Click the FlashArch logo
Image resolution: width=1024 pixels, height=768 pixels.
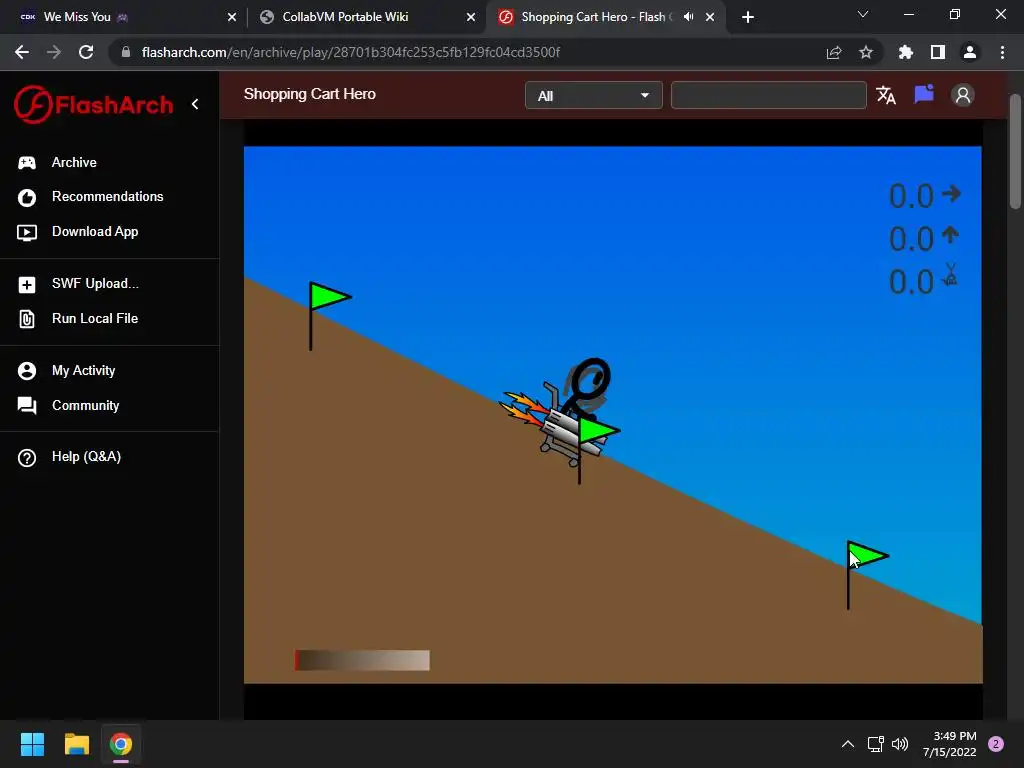[x=94, y=104]
